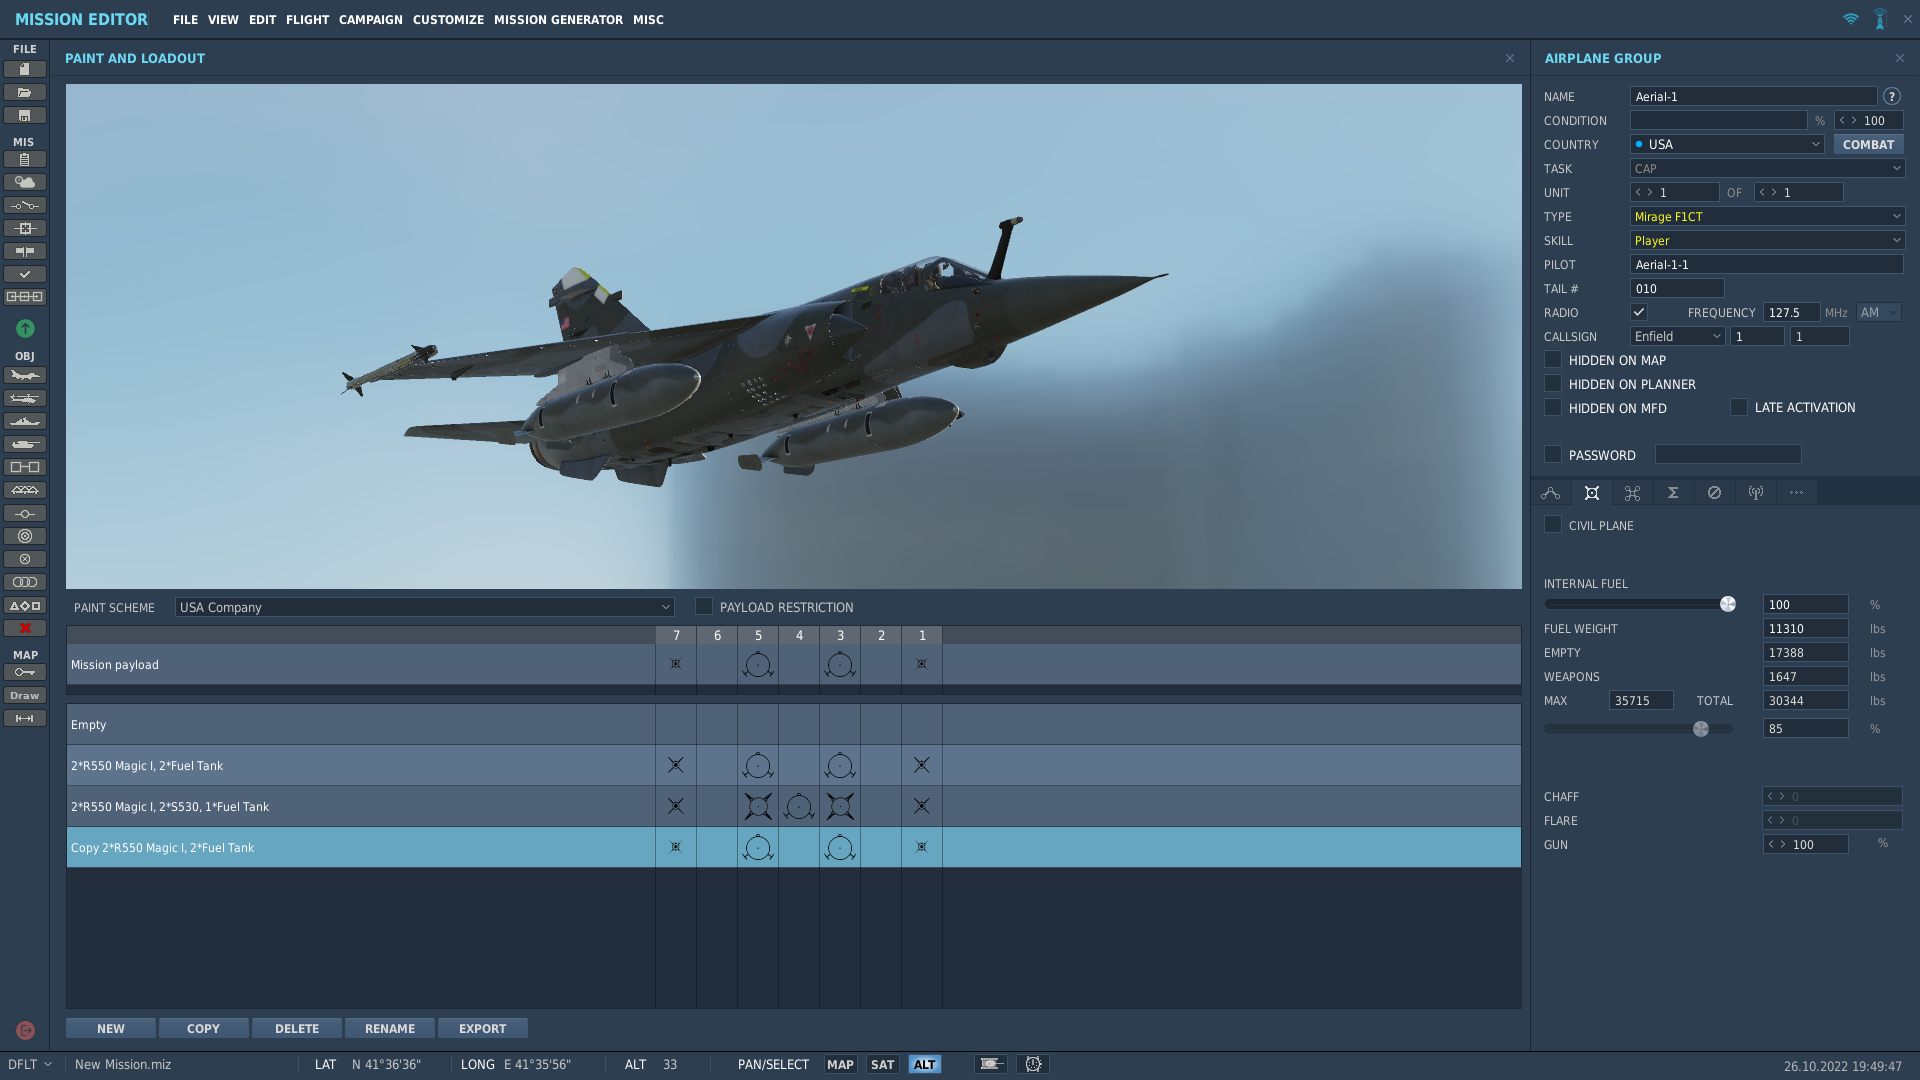Screen dimensions: 1920x1080
Task: Open the summary tab with the sigma icon
Action: click(1673, 492)
